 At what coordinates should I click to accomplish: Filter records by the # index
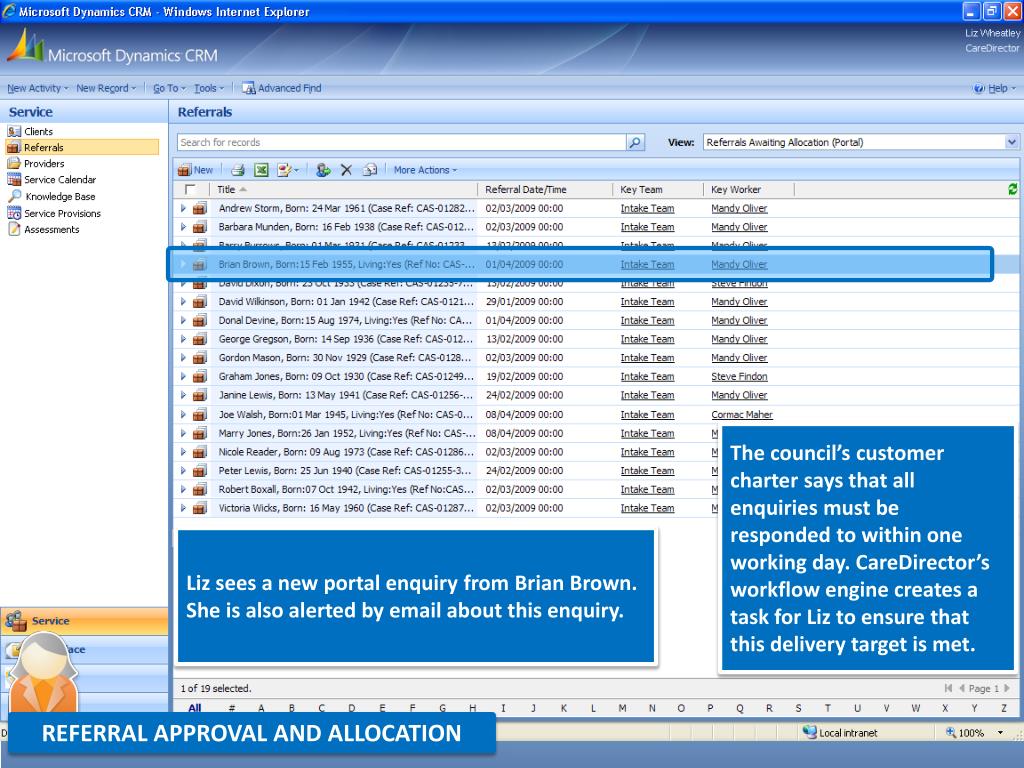232,708
